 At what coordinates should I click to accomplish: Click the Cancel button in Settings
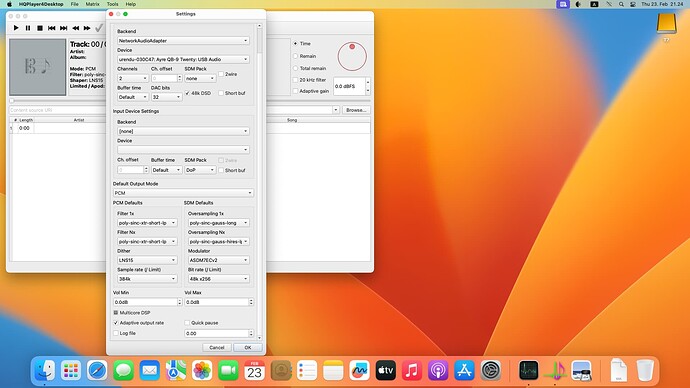point(217,348)
